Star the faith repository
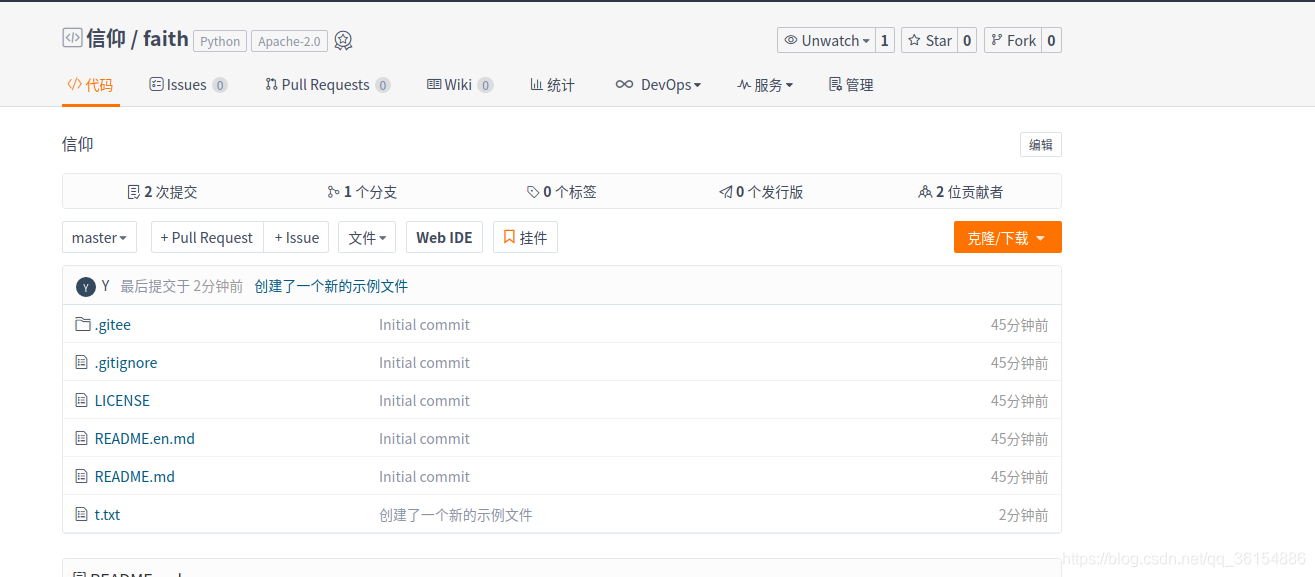 coord(930,40)
